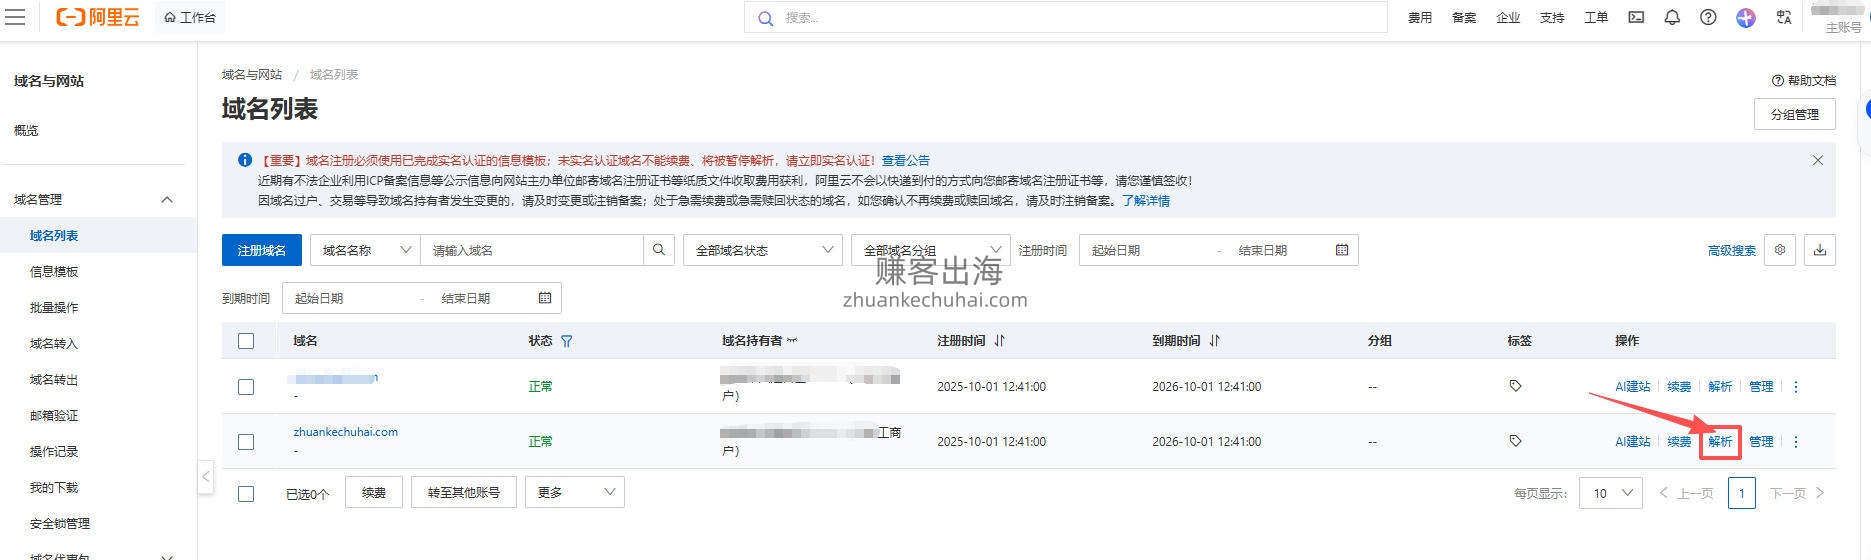Toggle the select-all header checkbox

[x=246, y=341]
